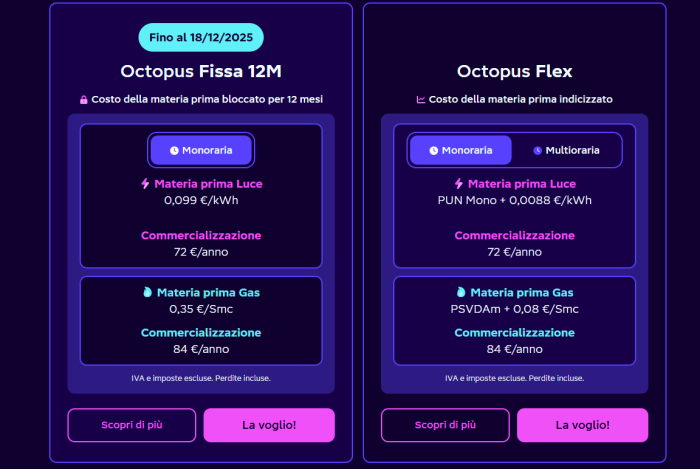
Task: Click PUN Mono + 0,0088 €/kWh price text
Action: click(514, 200)
